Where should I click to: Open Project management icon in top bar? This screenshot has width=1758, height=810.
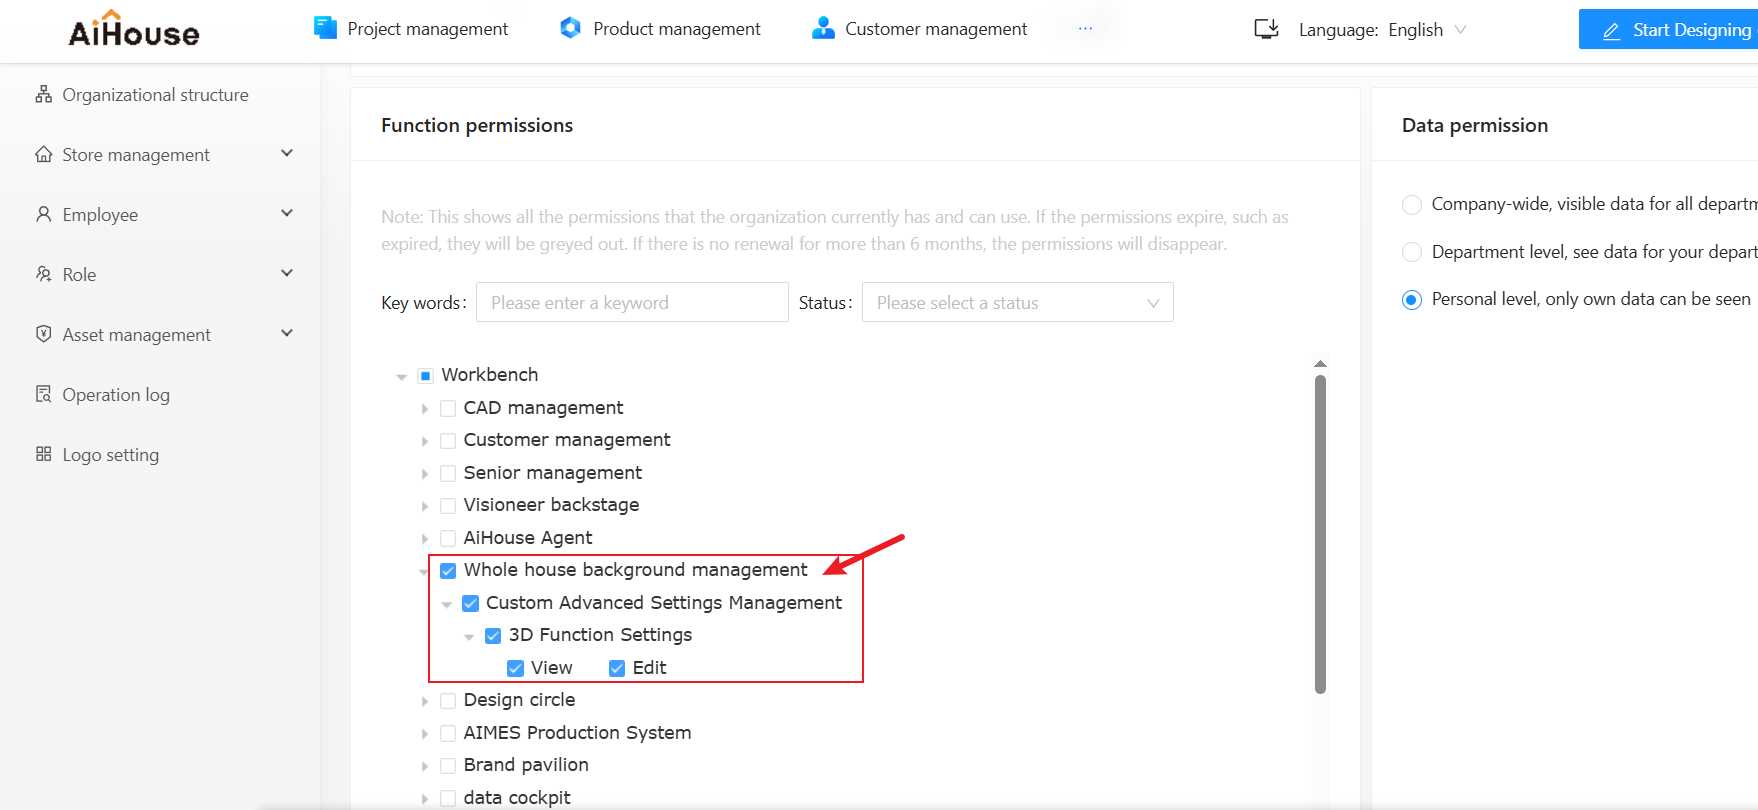325,28
